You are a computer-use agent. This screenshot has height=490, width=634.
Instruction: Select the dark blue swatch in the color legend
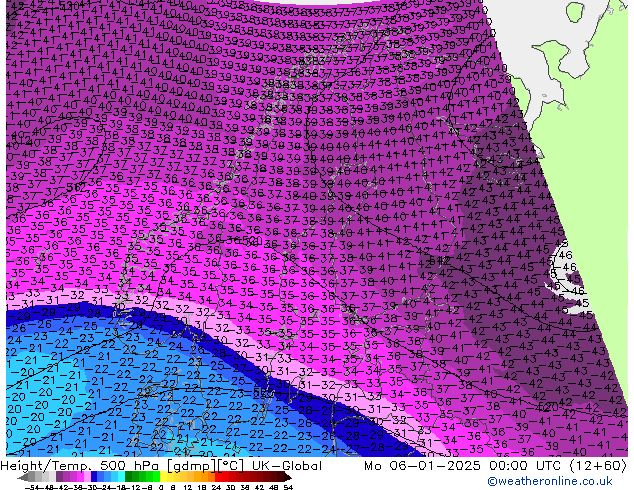click(x=94, y=478)
